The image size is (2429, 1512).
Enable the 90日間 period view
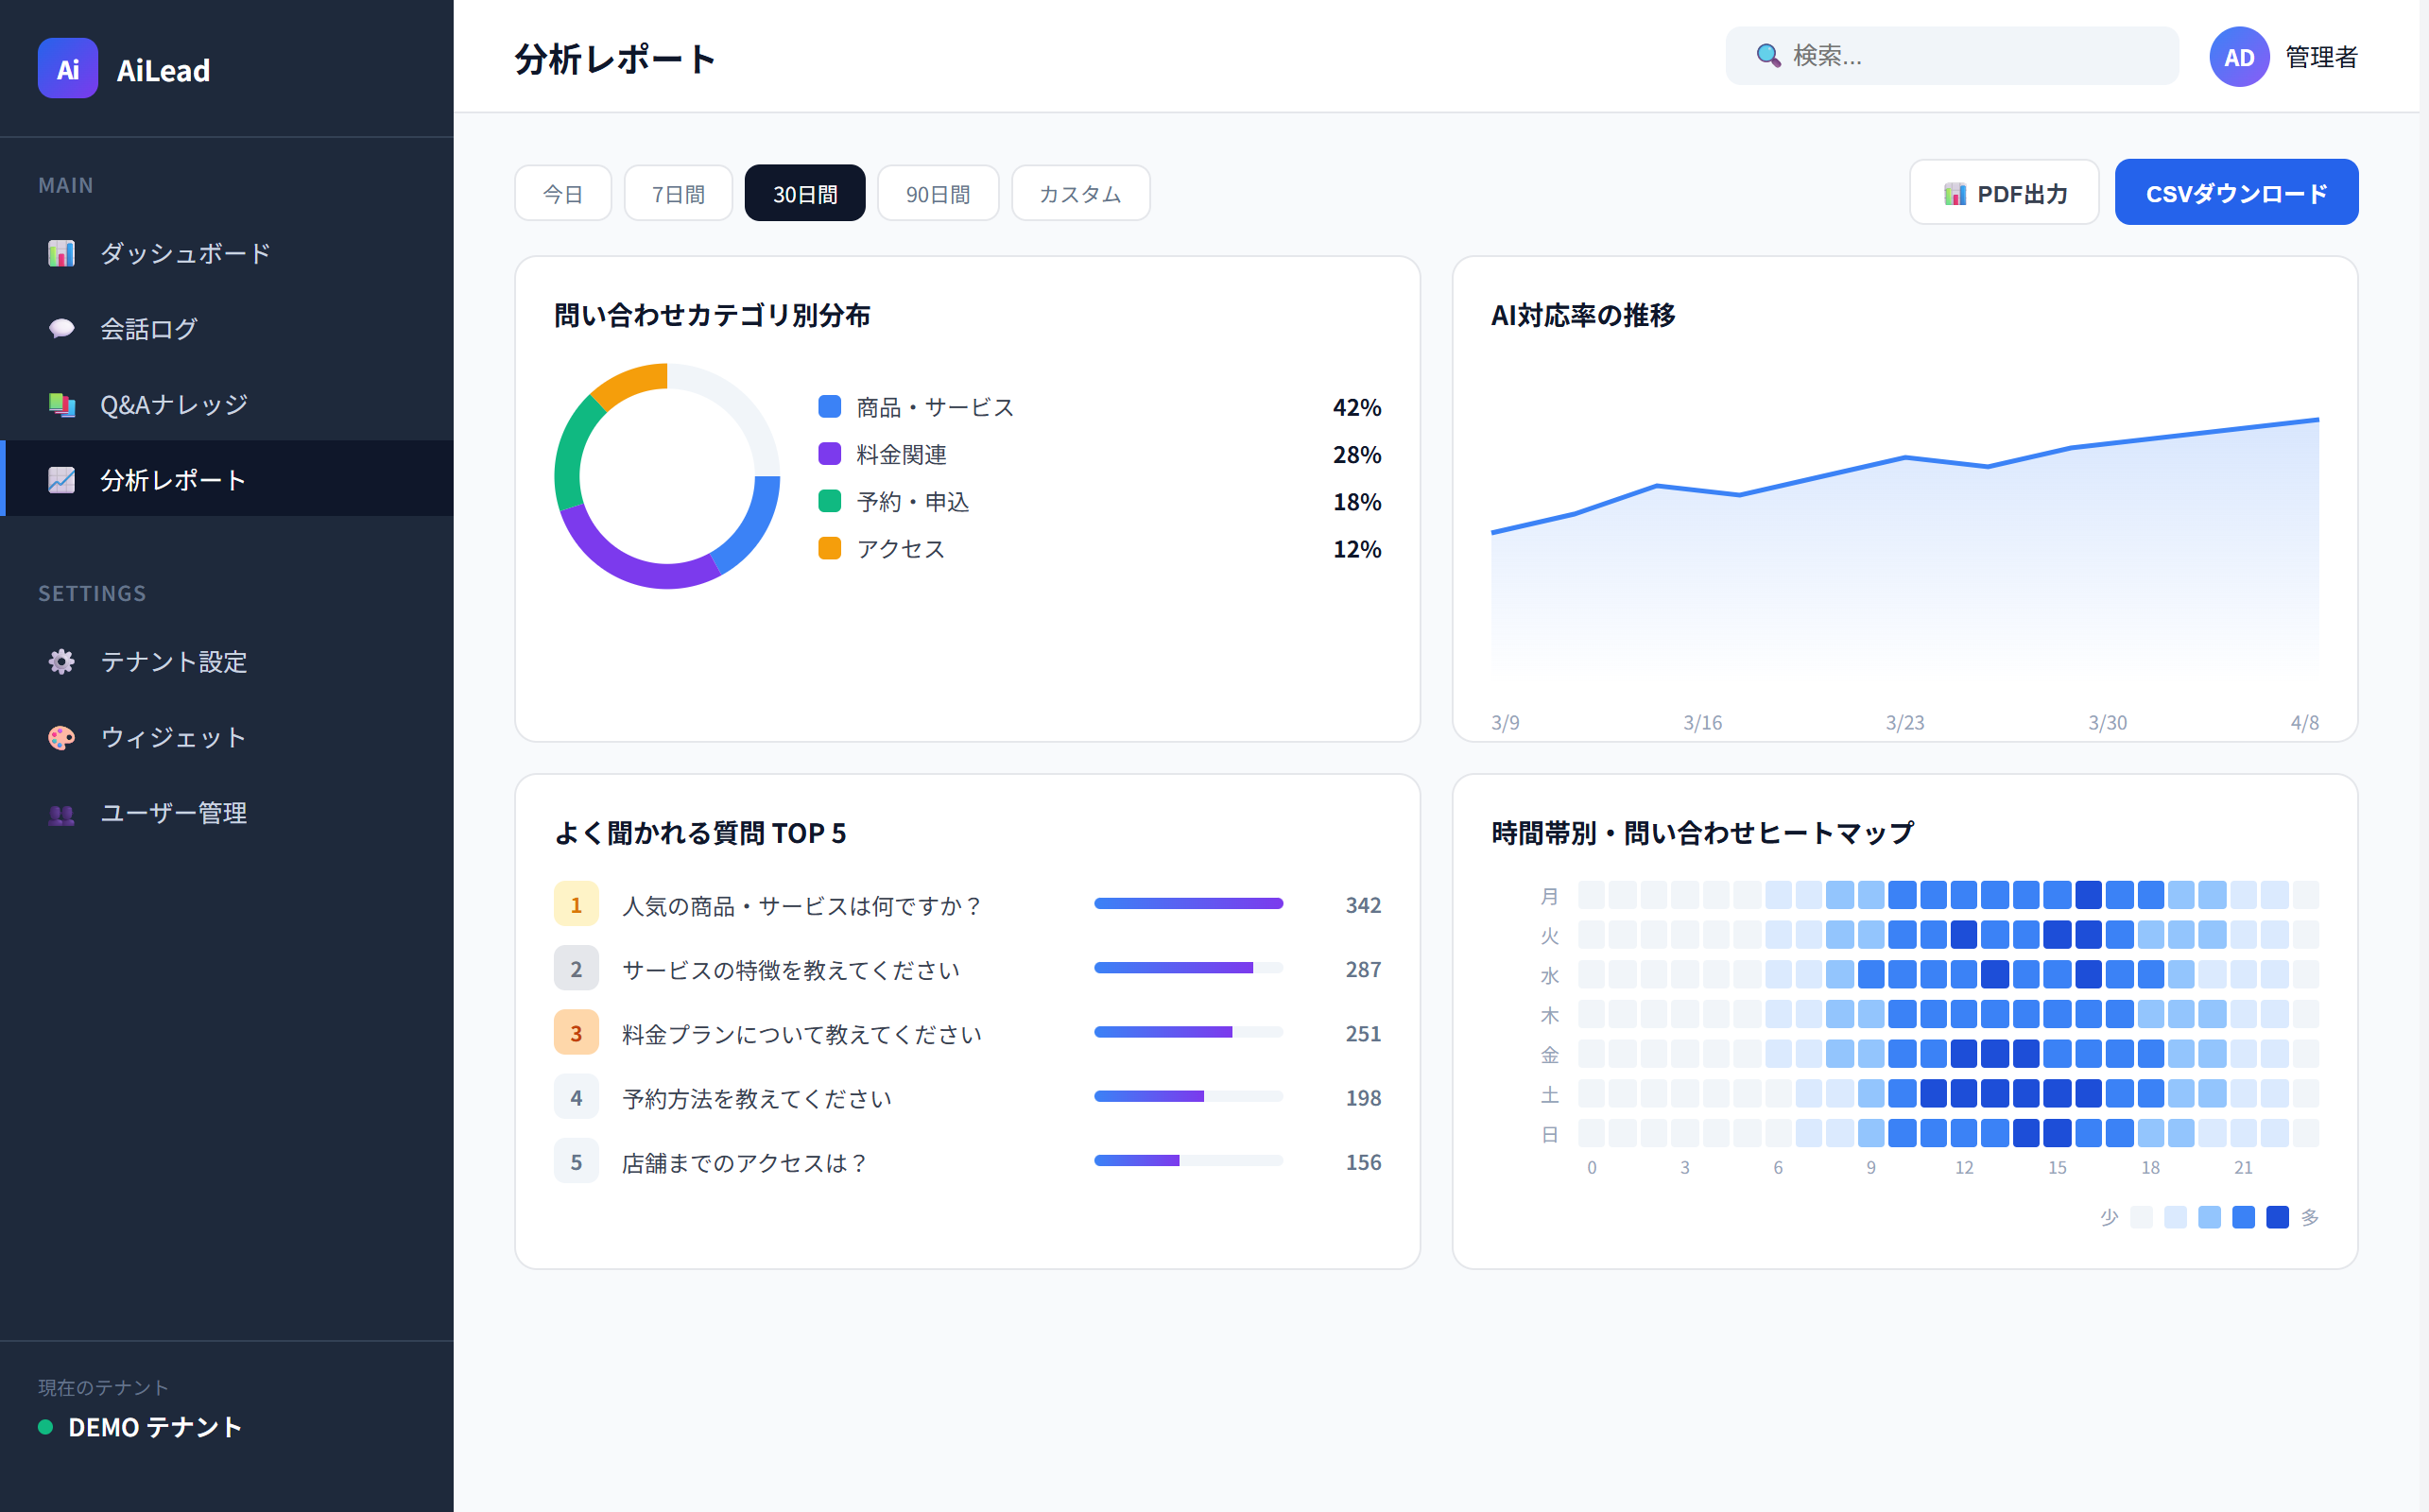[x=938, y=192]
